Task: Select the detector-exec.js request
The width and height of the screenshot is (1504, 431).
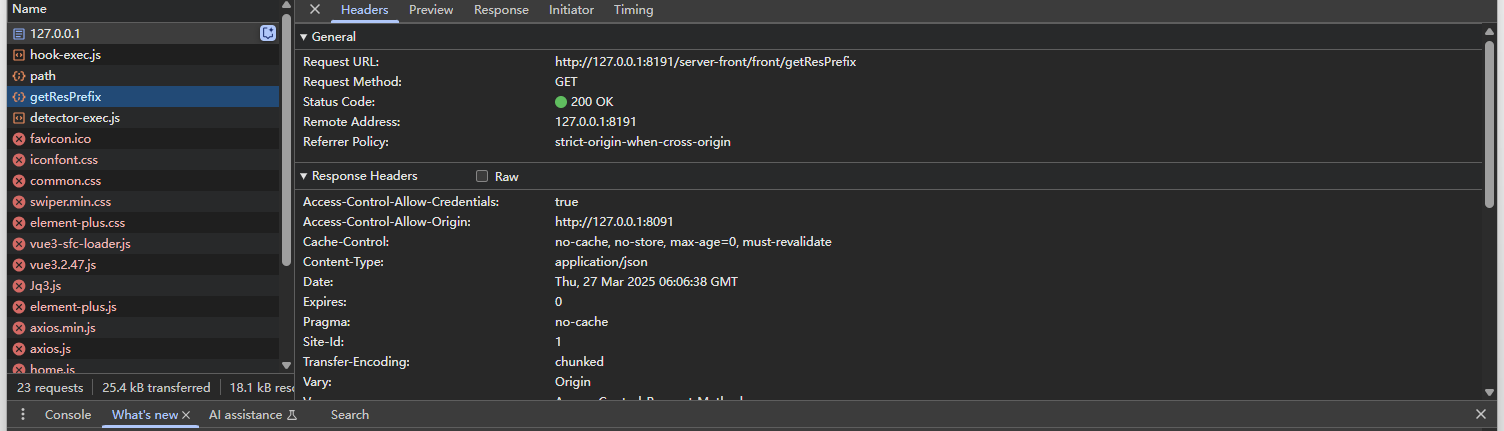Action: click(x=75, y=118)
